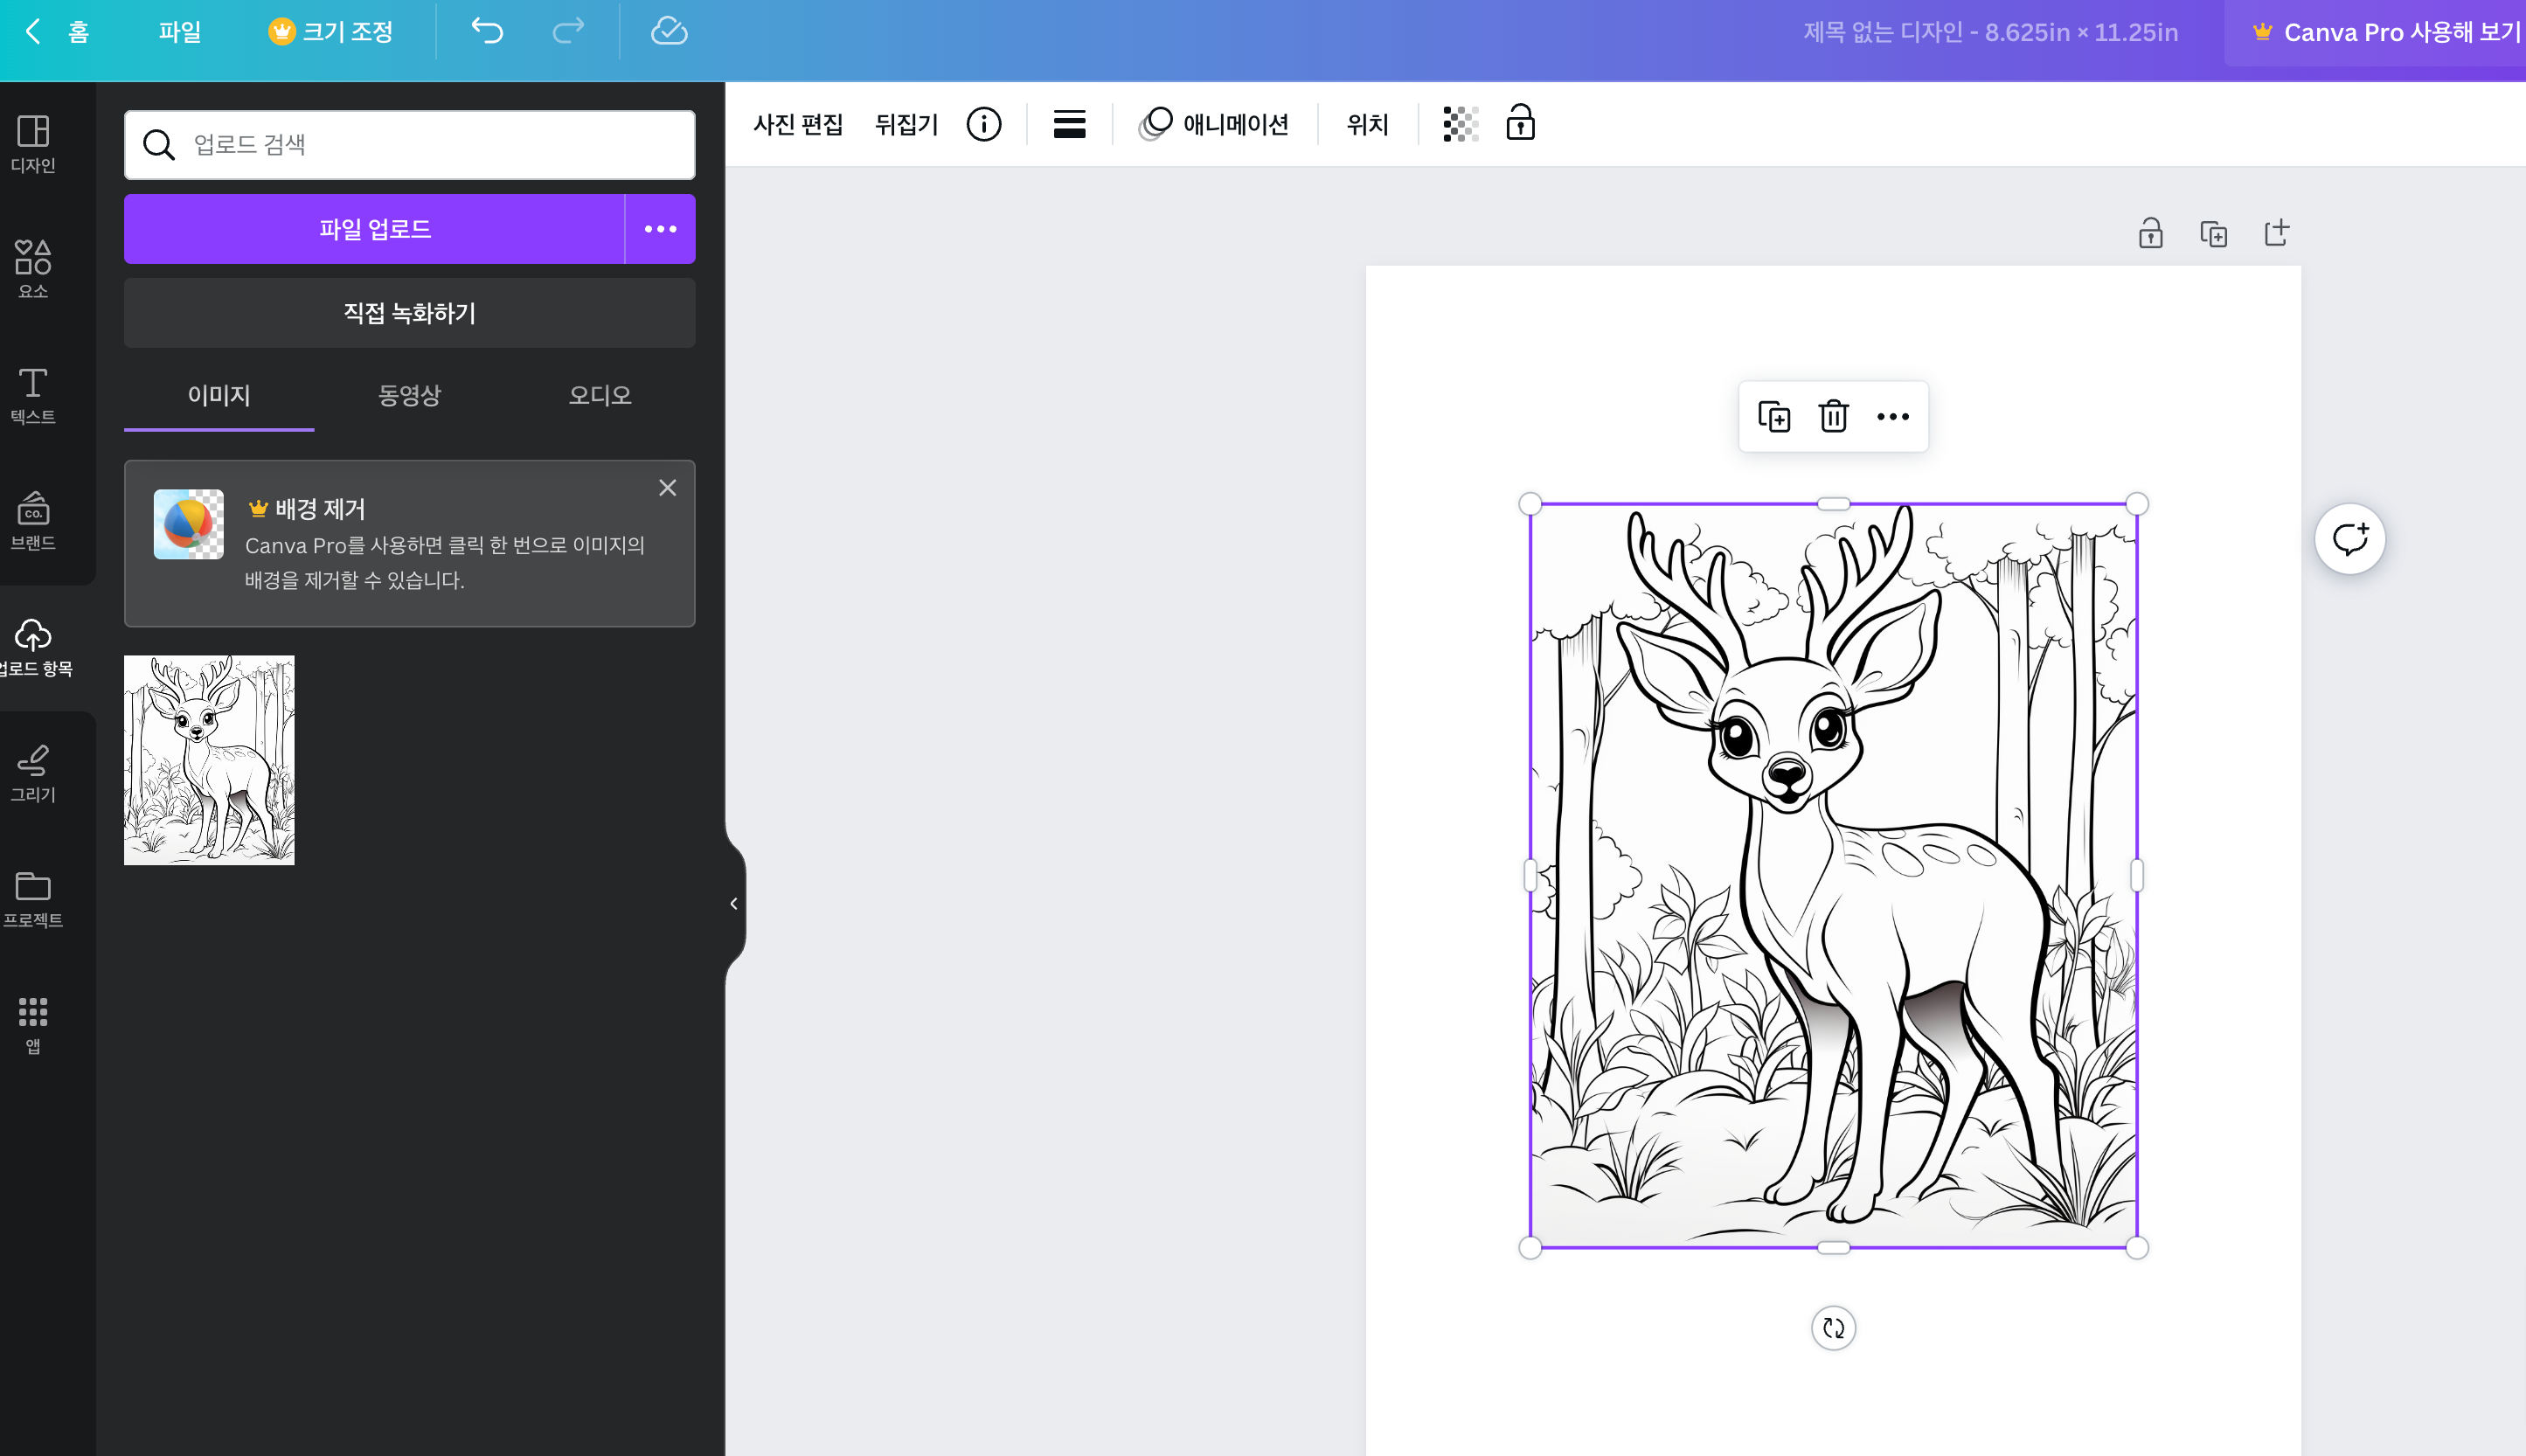
Task: Click the 직접 녹화하기 button
Action: pos(409,313)
